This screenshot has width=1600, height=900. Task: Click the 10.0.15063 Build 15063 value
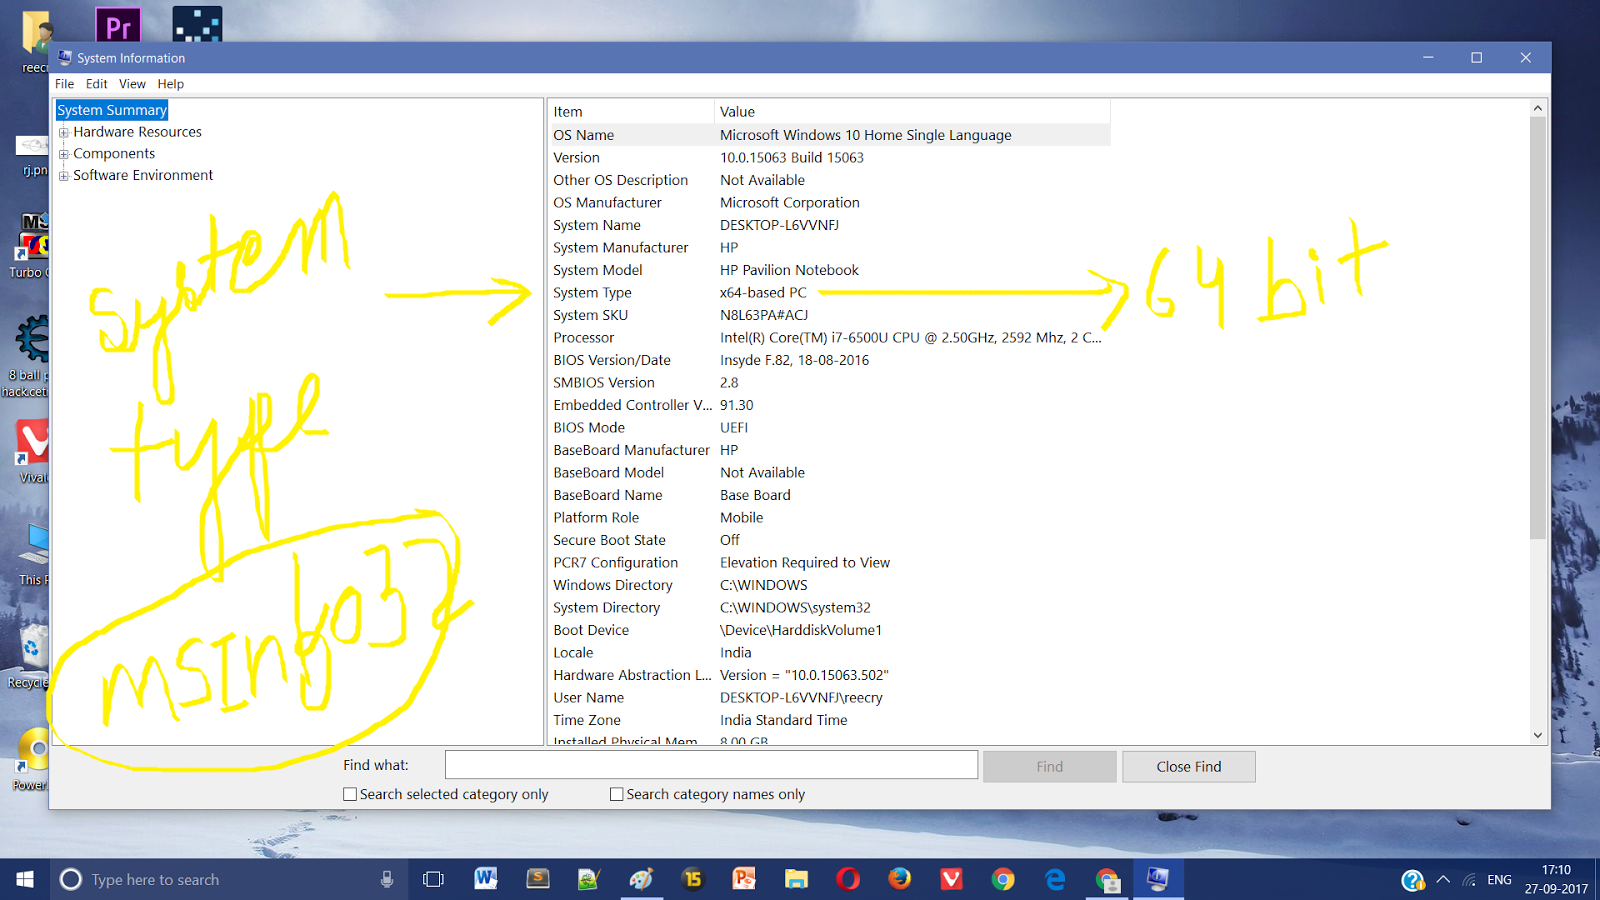coord(792,158)
